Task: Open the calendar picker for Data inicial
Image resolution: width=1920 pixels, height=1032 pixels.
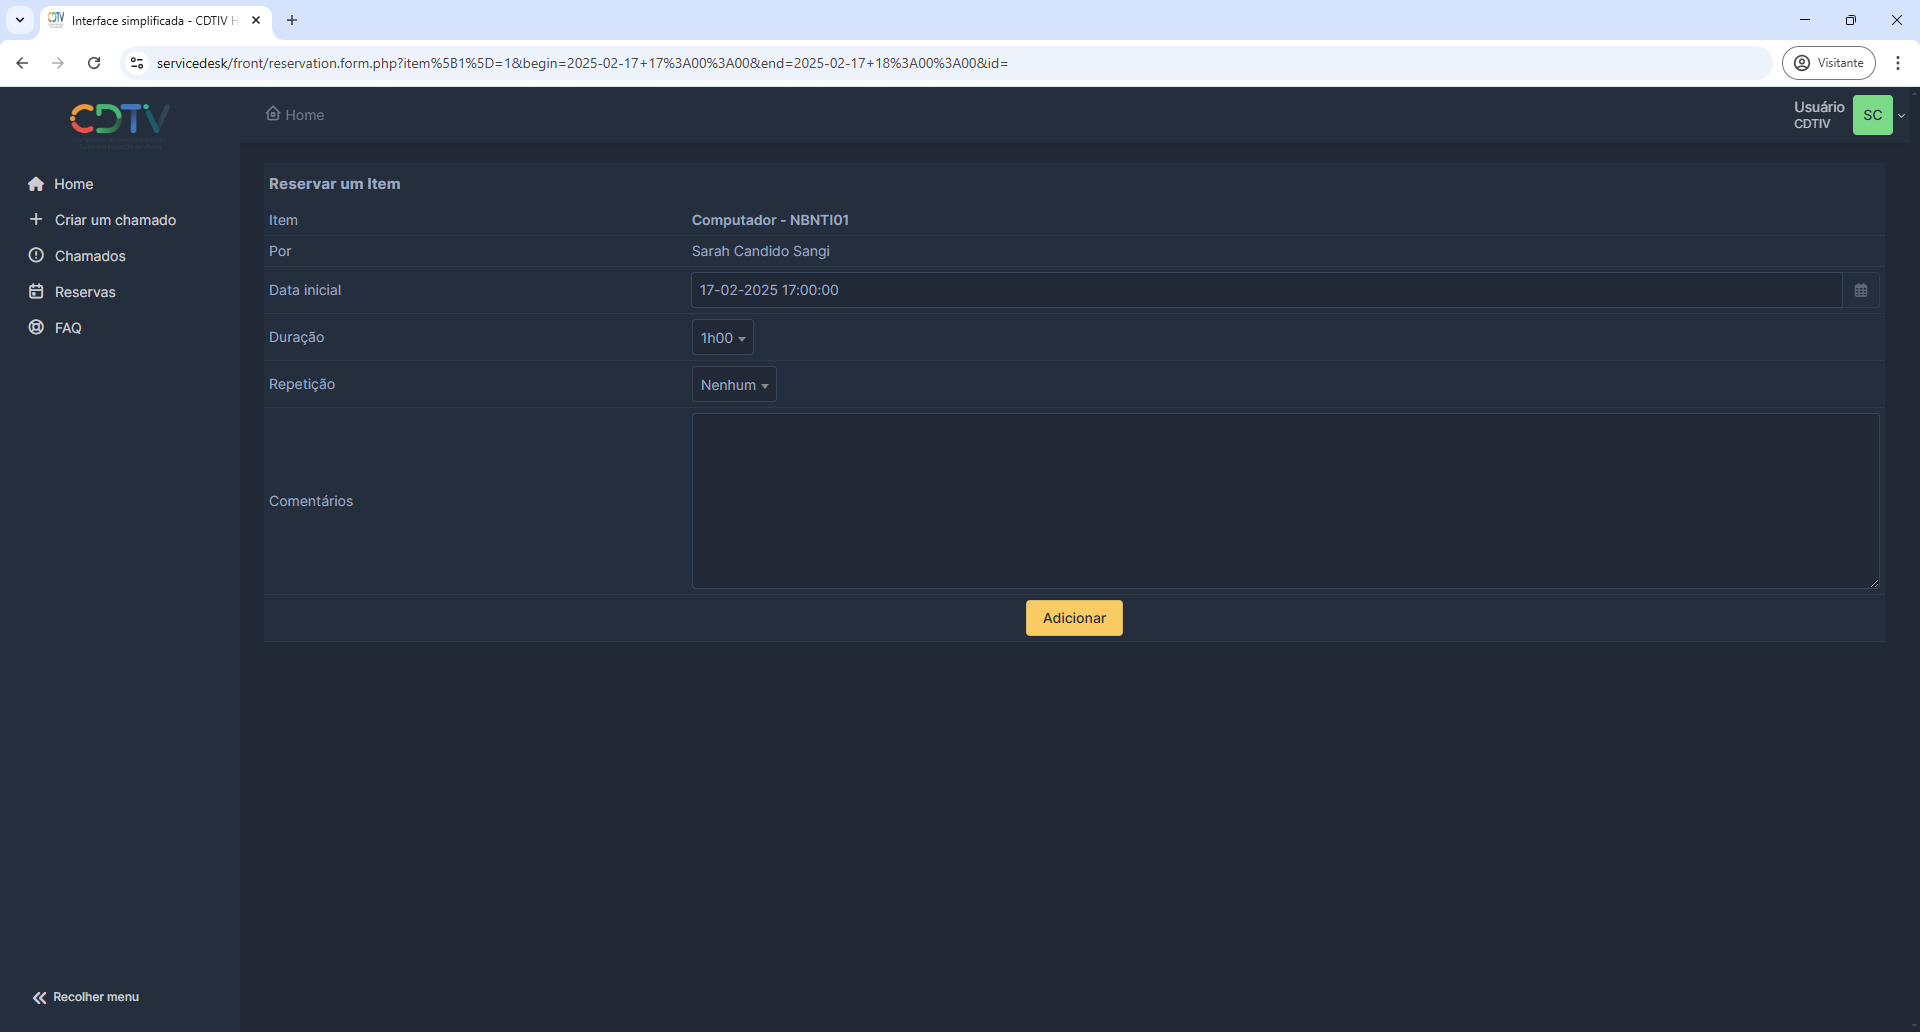Action: pos(1860,290)
